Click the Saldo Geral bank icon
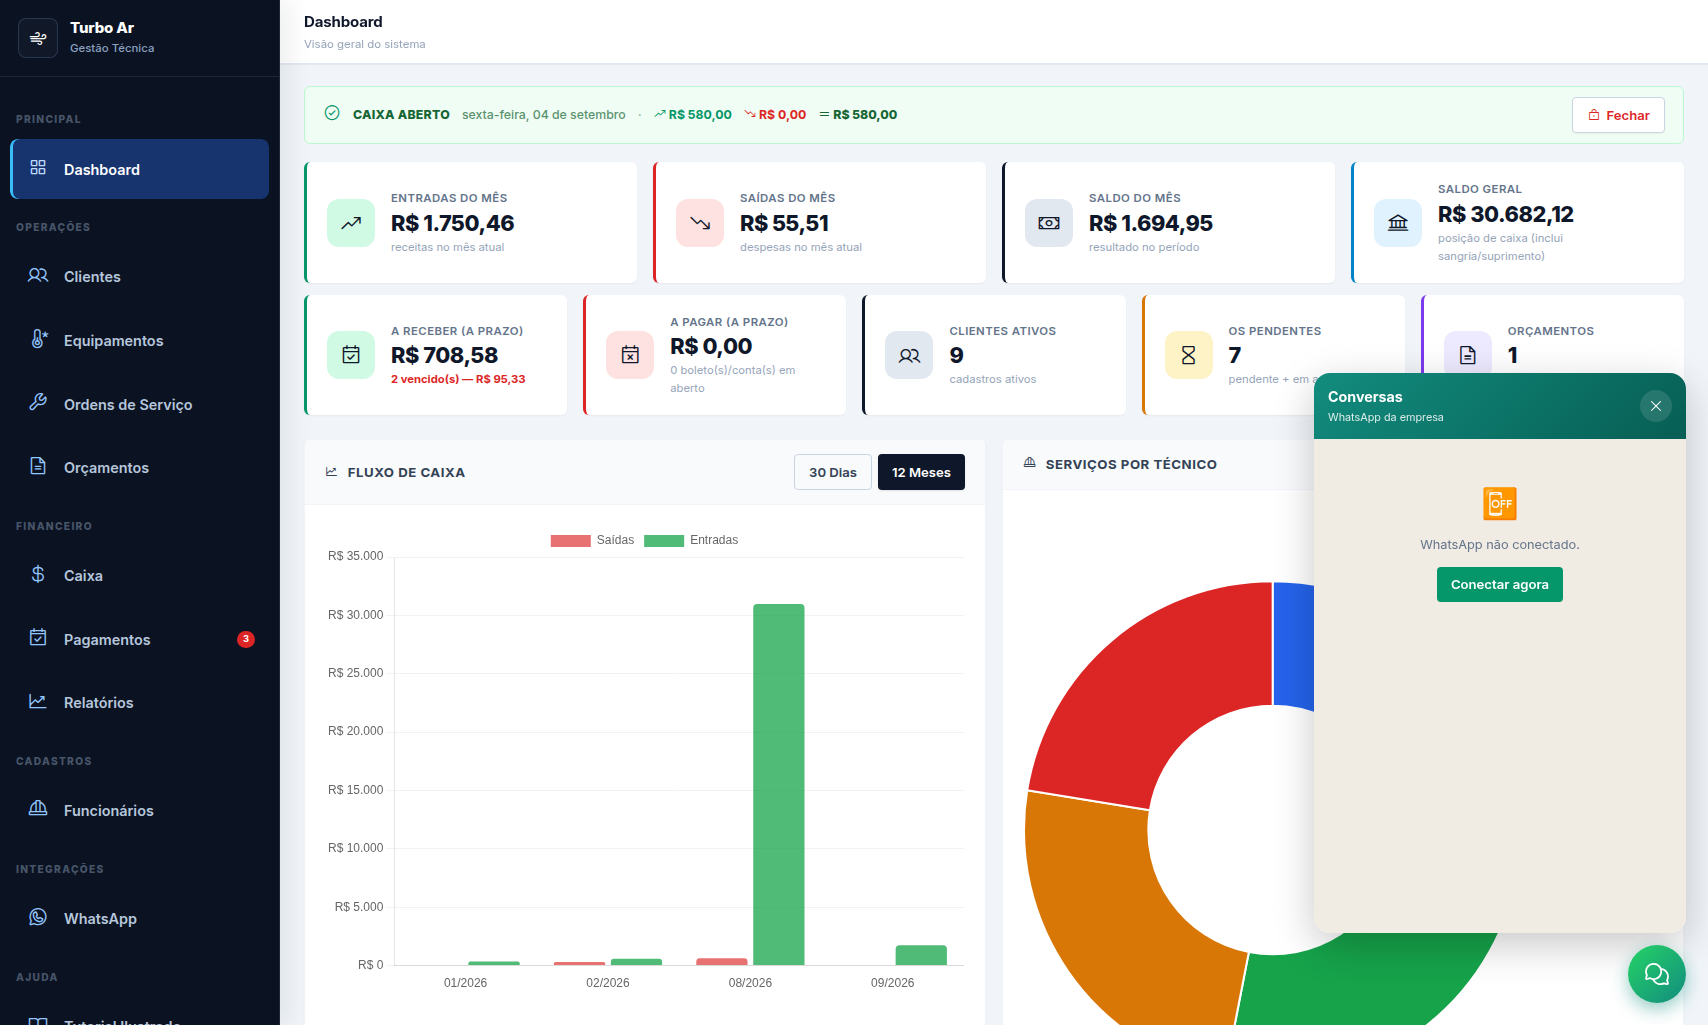Image resolution: width=1708 pixels, height=1025 pixels. coord(1398,223)
